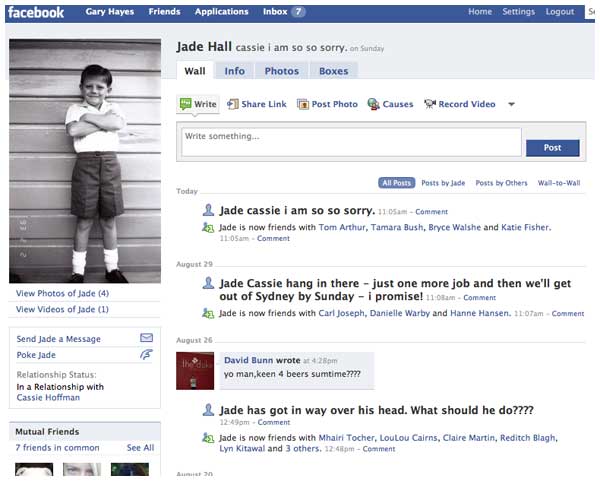
Task: Click the Causes icon
Action: click(x=374, y=104)
